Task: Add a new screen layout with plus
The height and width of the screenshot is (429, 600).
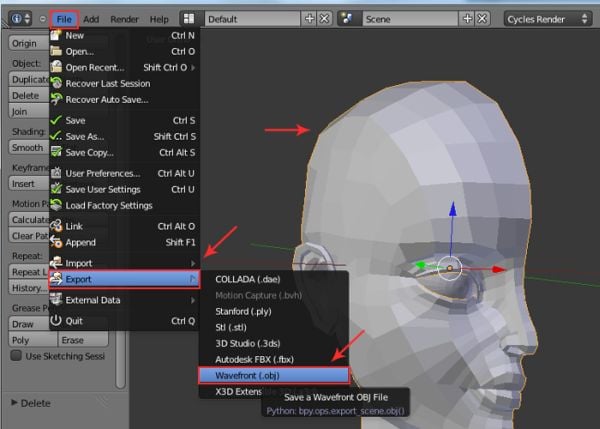Action: coord(309,19)
